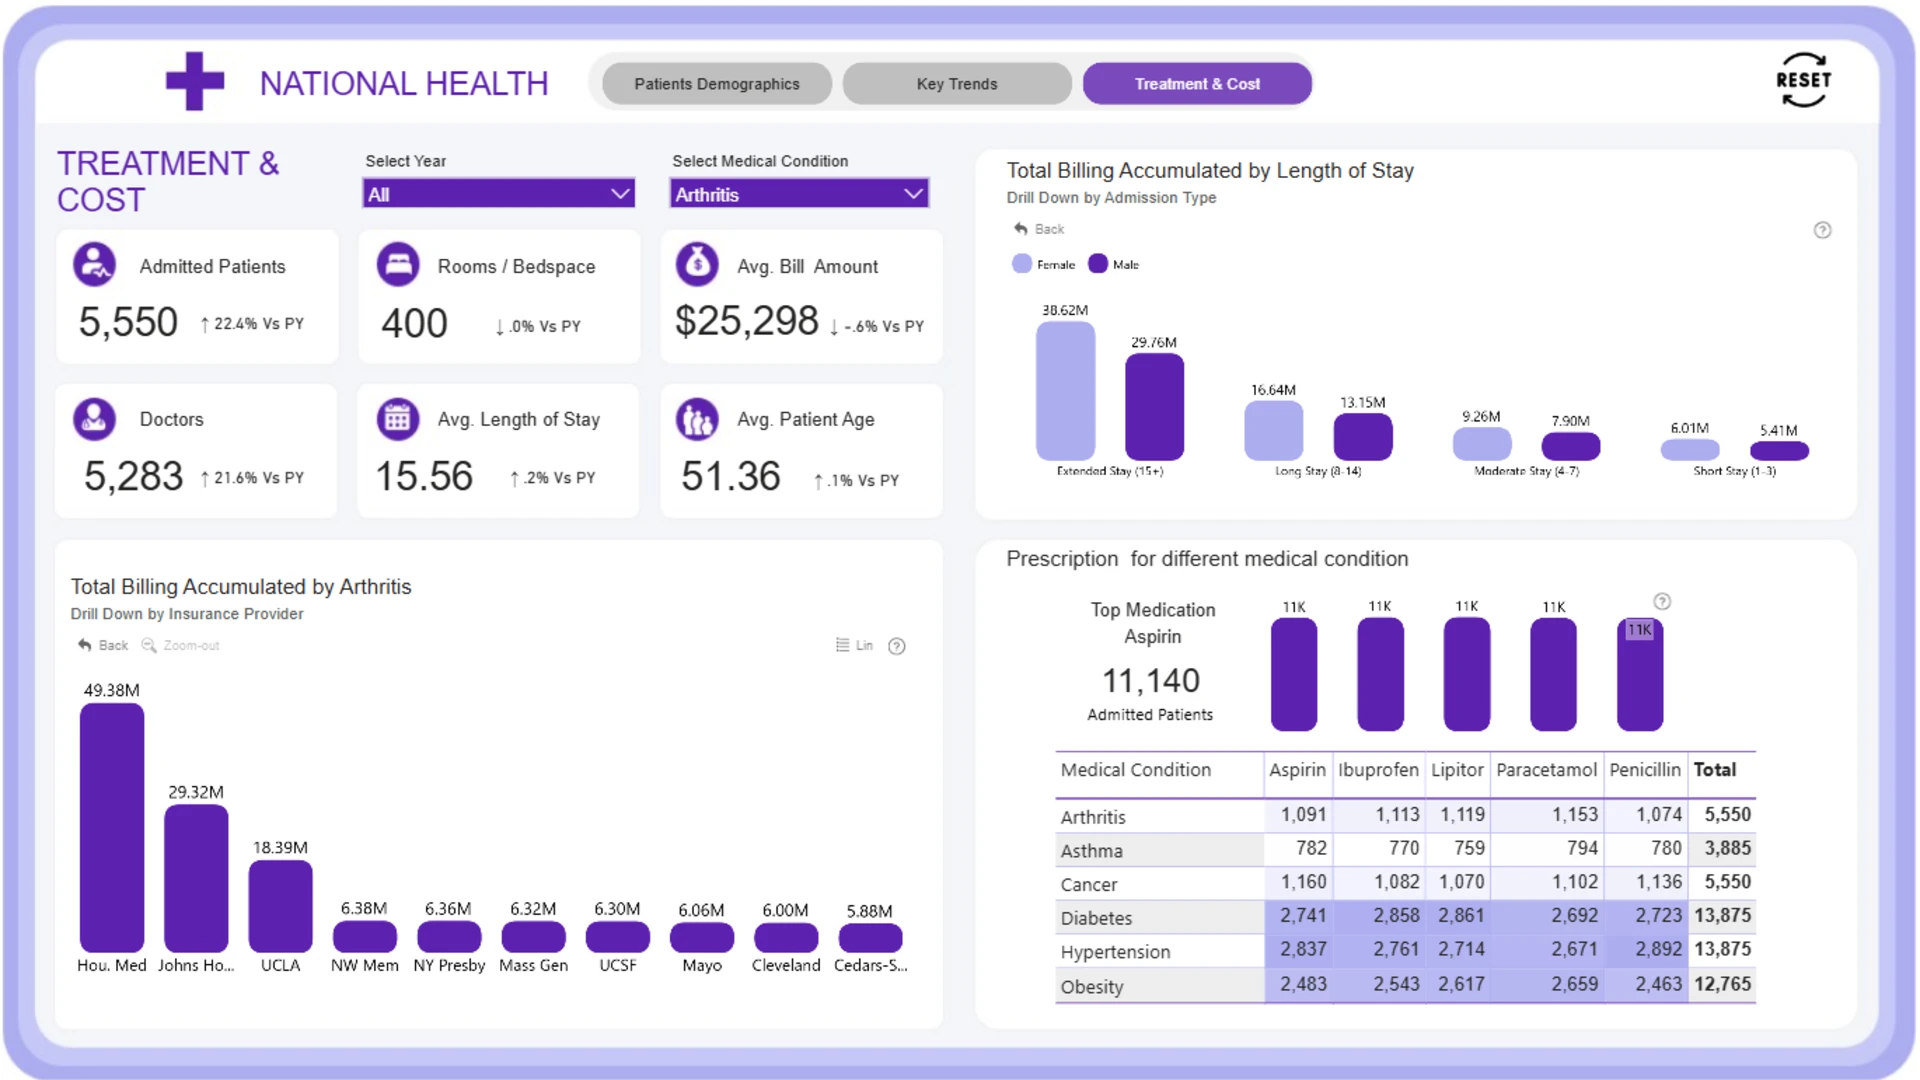Click the Admitted Patients icon
The width and height of the screenshot is (1920, 1080).
click(x=95, y=265)
